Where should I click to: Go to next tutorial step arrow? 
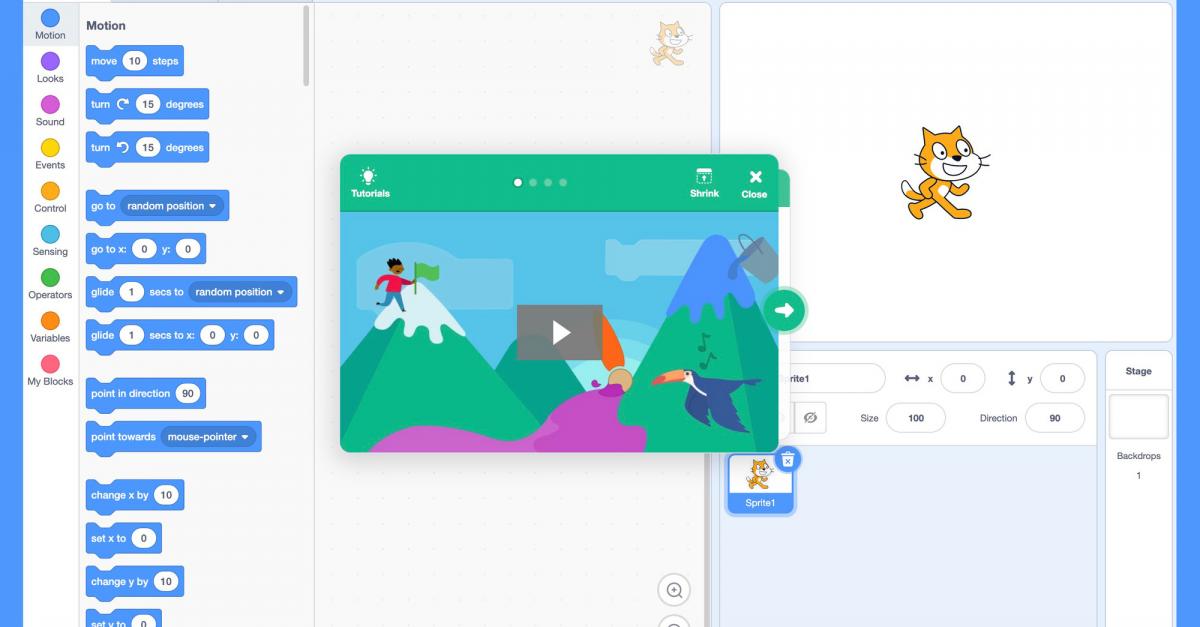(784, 310)
